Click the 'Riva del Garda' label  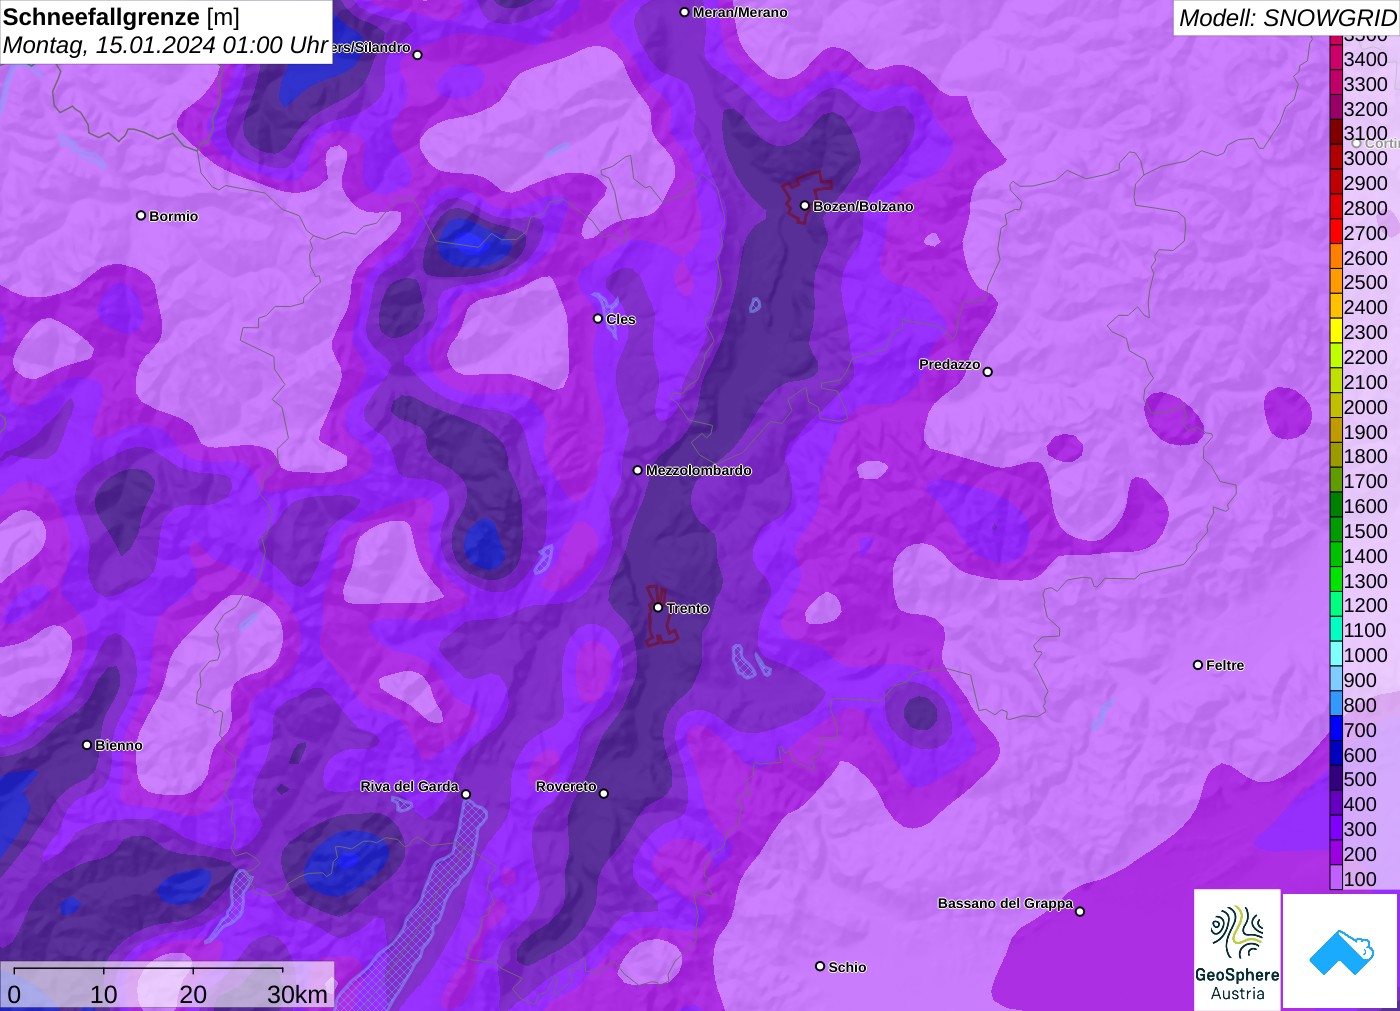click(x=409, y=786)
